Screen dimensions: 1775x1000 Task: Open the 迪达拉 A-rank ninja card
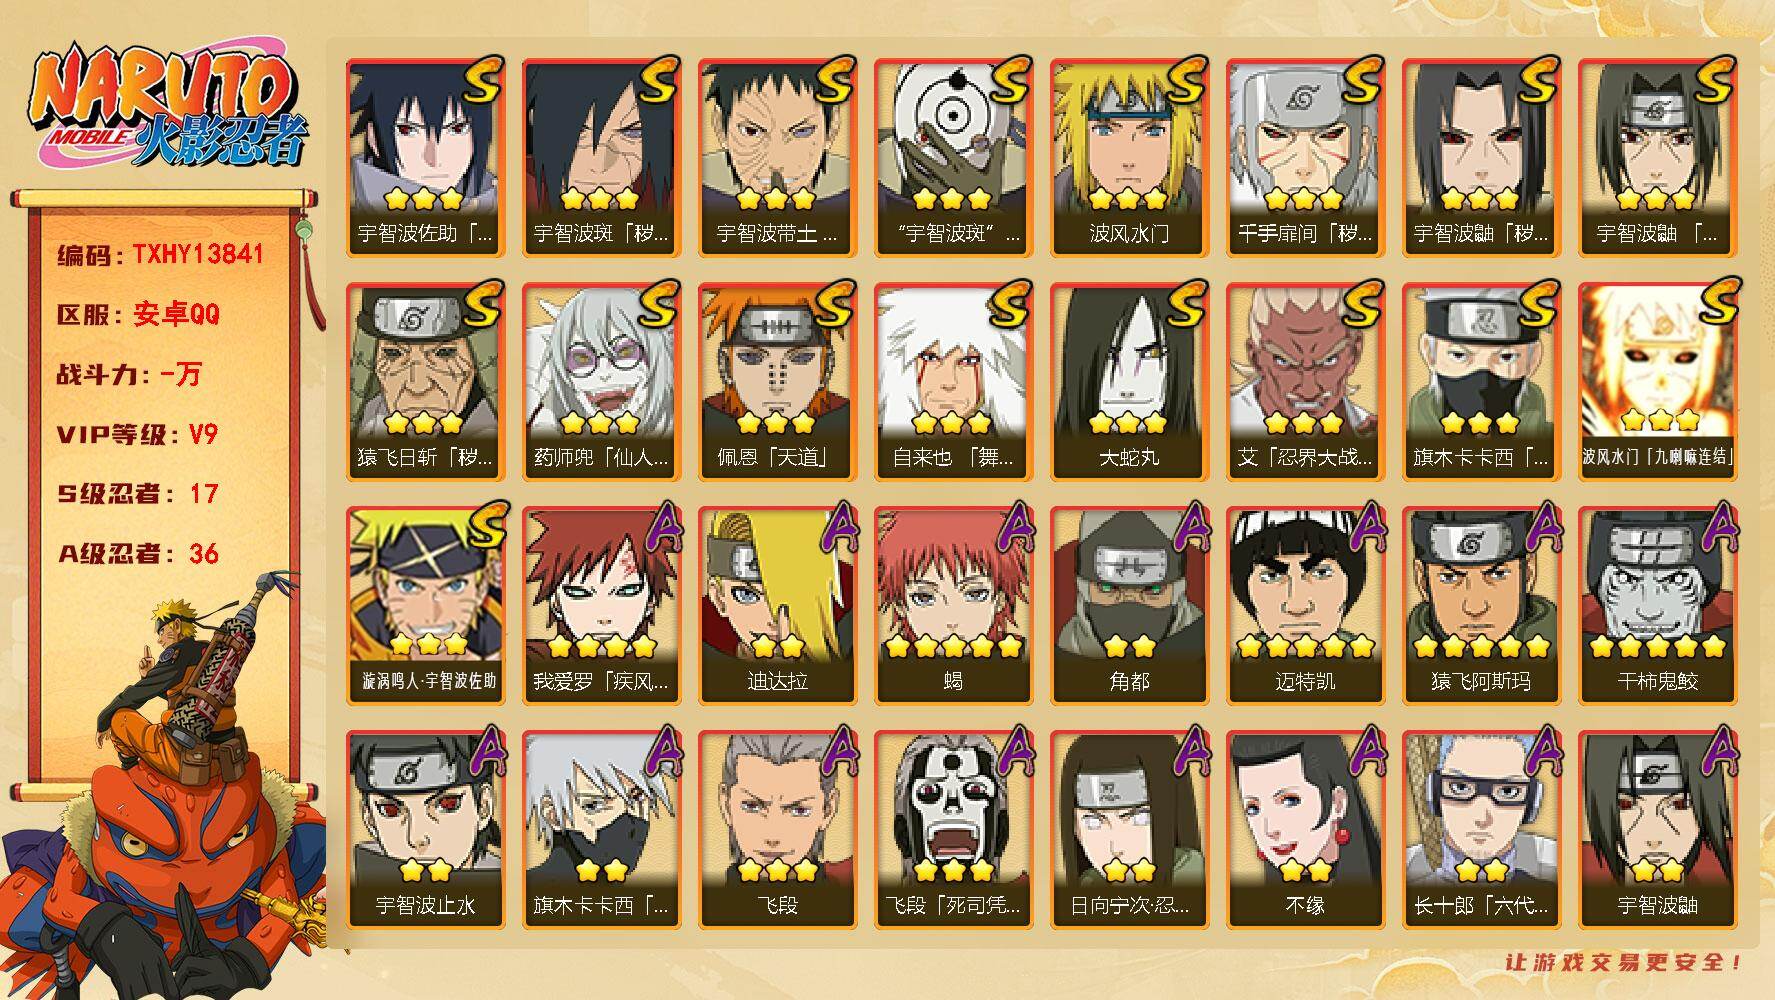click(x=777, y=605)
